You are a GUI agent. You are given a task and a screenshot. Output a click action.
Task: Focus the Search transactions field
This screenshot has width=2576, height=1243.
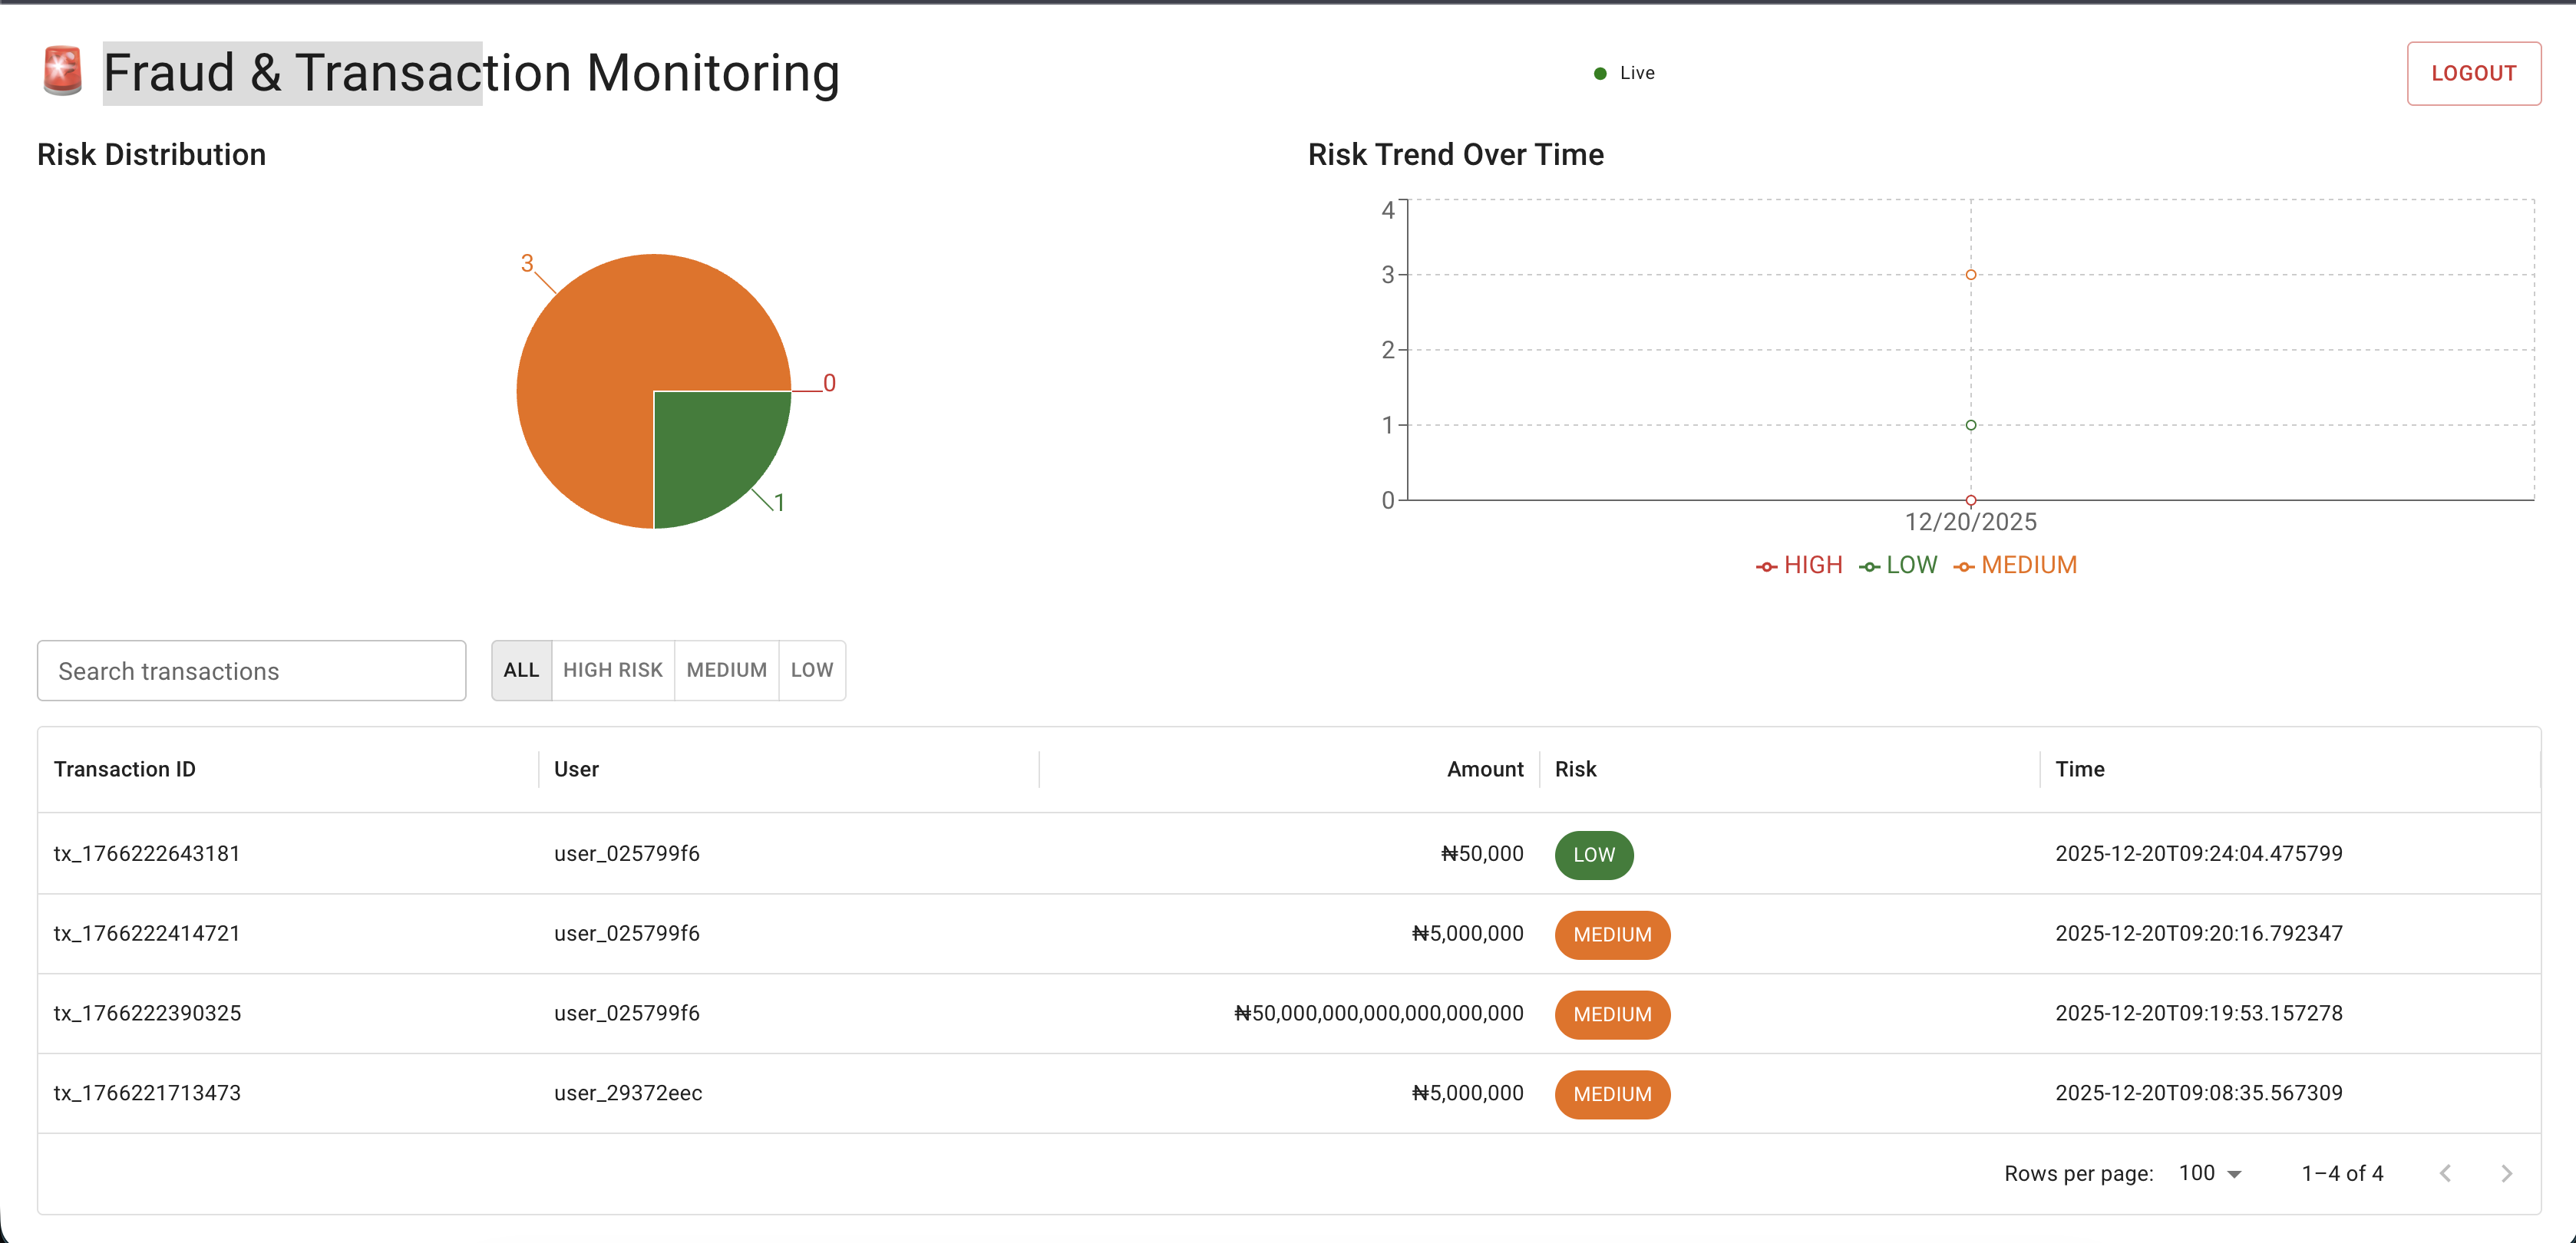coord(251,671)
